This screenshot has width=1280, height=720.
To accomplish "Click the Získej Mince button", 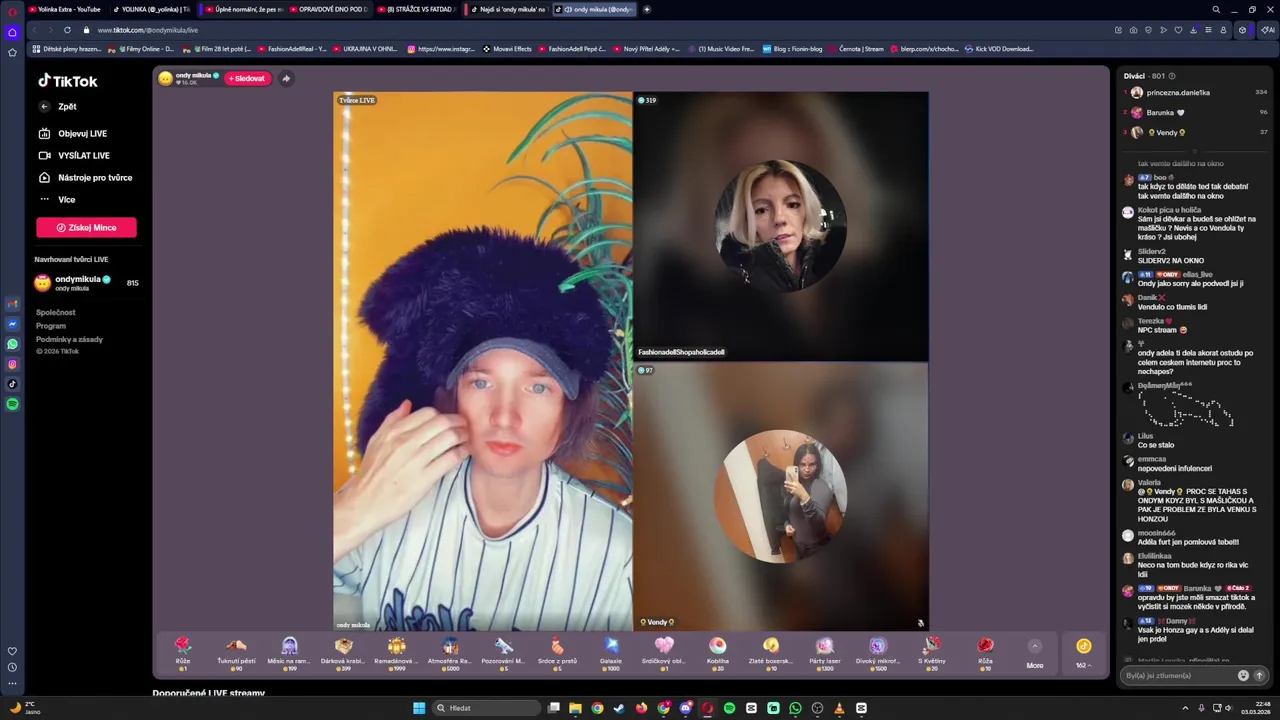I will [x=86, y=228].
